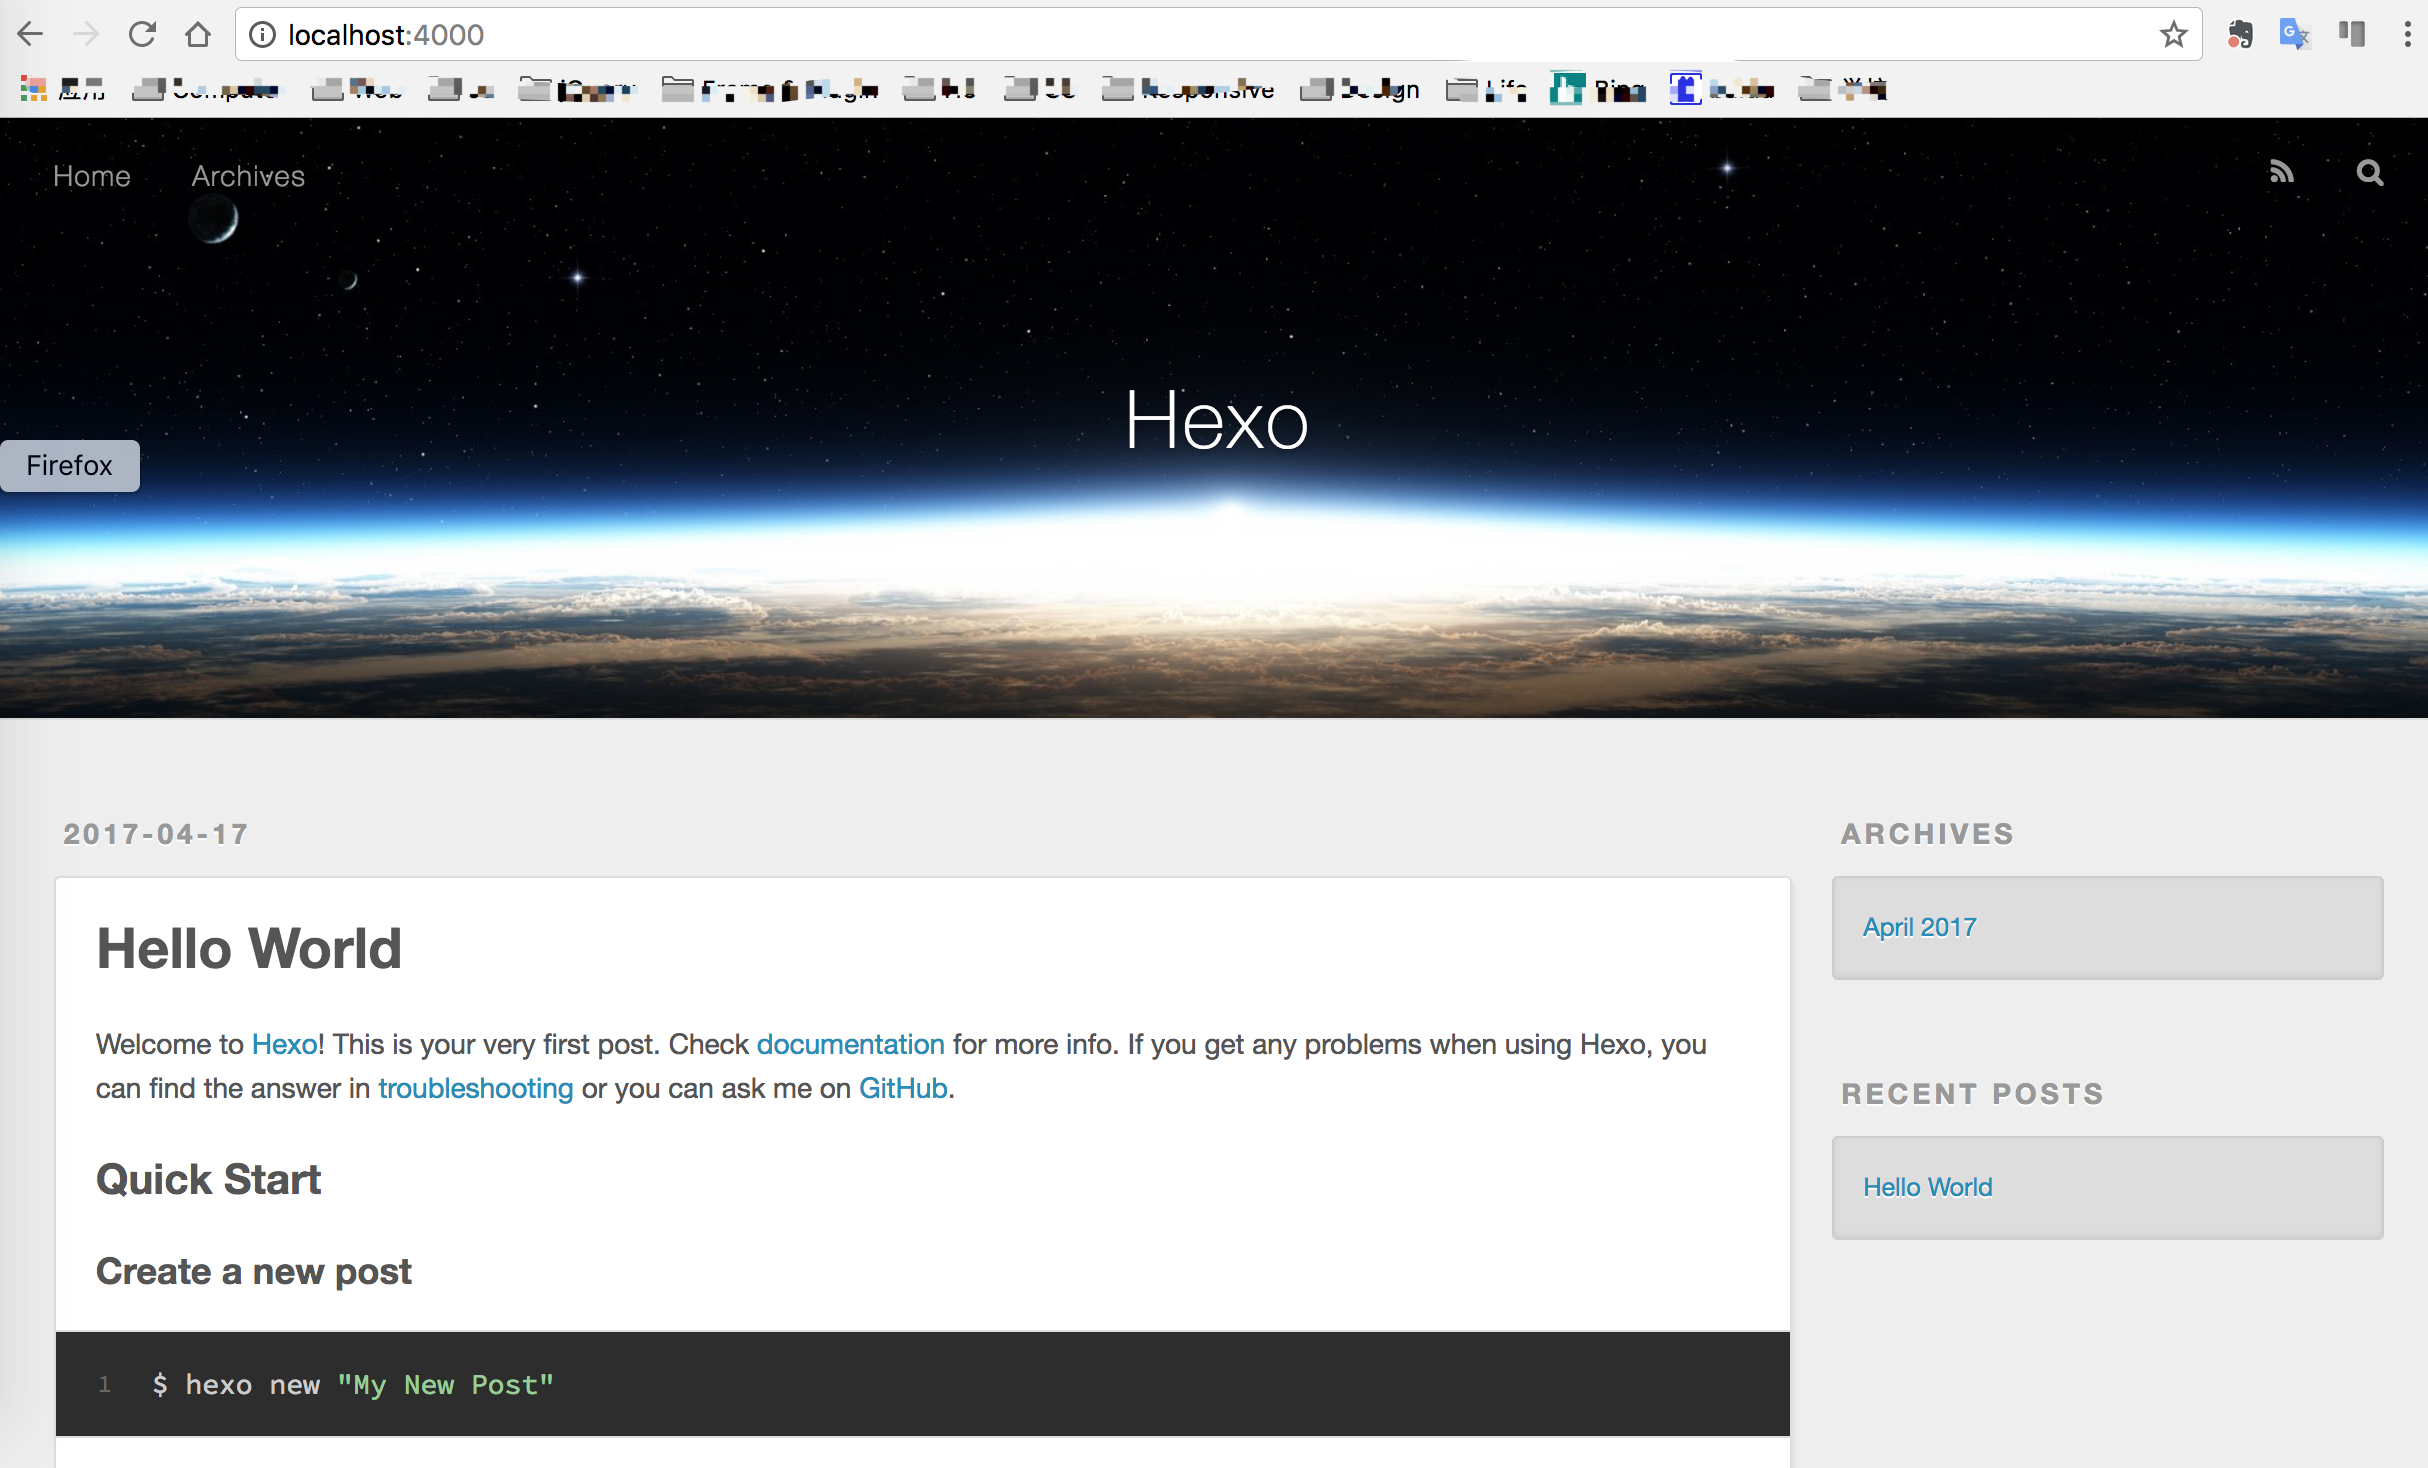Open the Responsive bookmarks folder

point(1188,90)
